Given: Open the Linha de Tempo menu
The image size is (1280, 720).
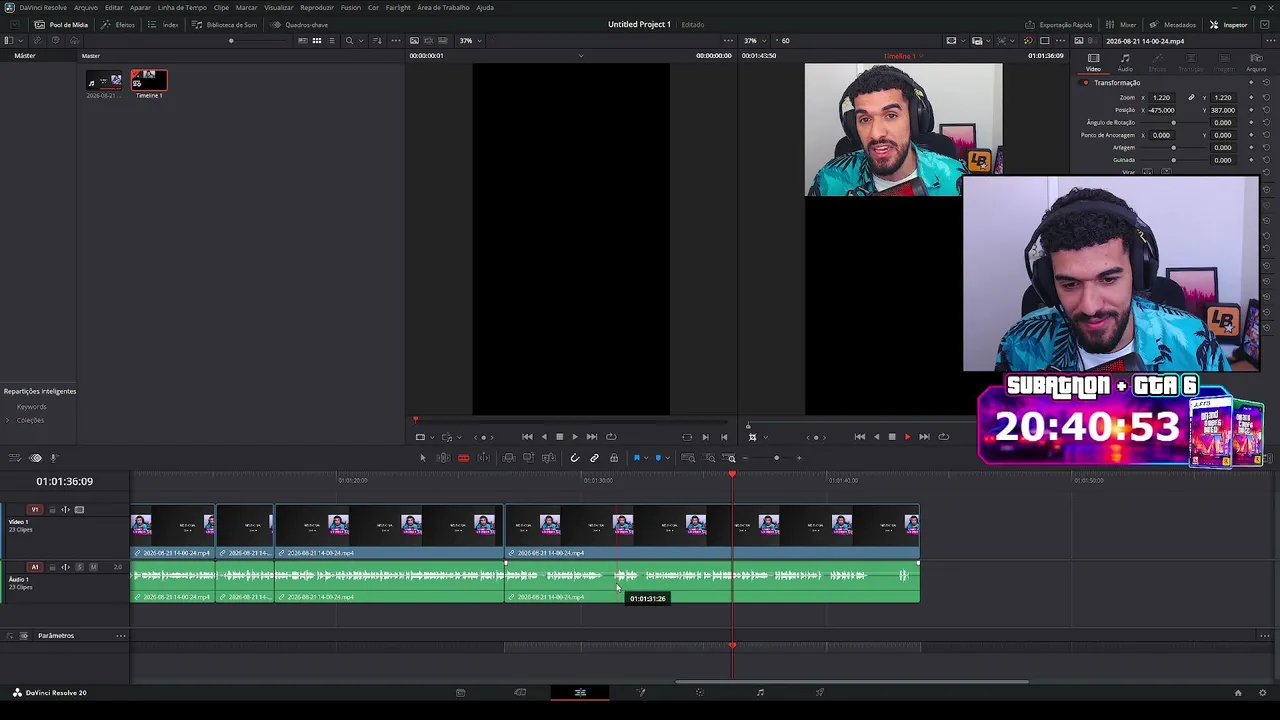Looking at the screenshot, I should click(182, 7).
